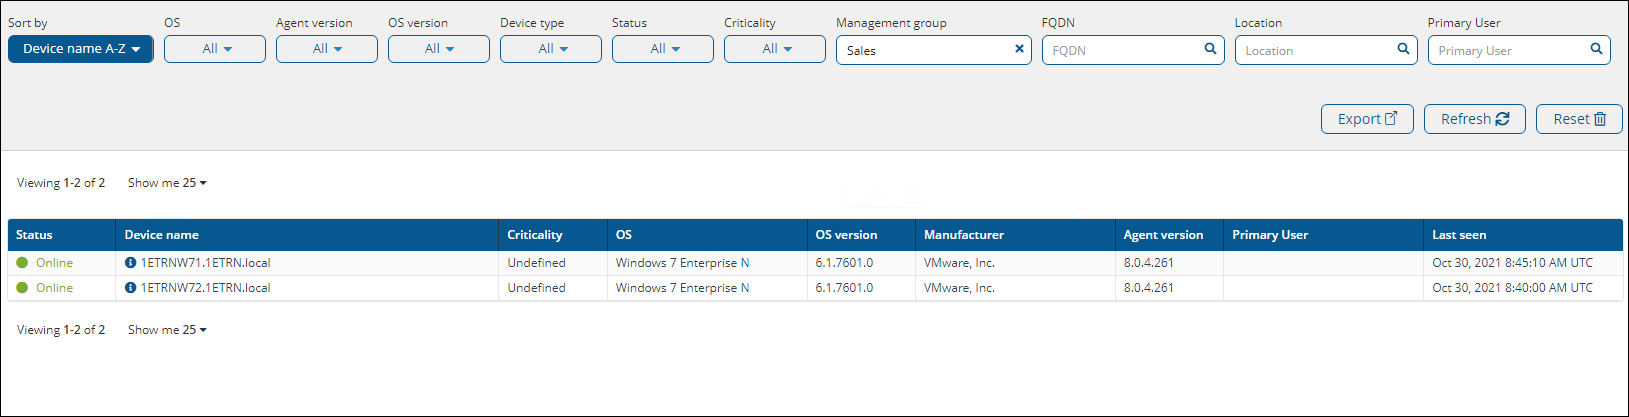Export the device list
This screenshot has height=417, width=1629.
(1367, 119)
